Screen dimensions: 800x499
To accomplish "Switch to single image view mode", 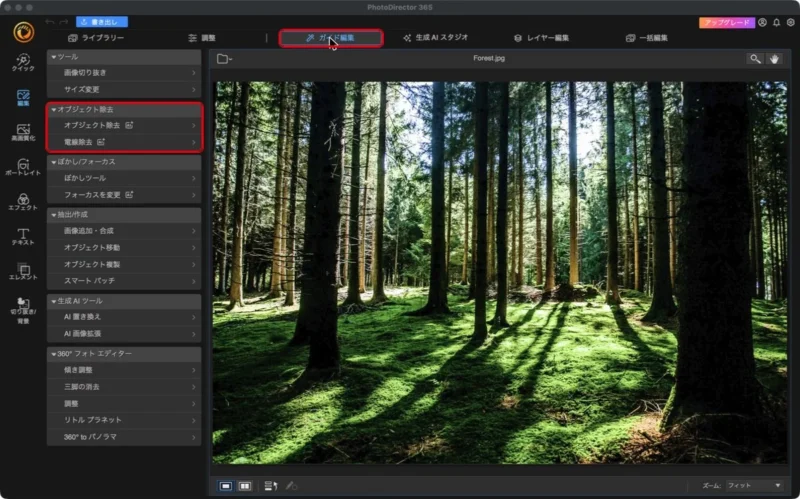I will [x=226, y=486].
